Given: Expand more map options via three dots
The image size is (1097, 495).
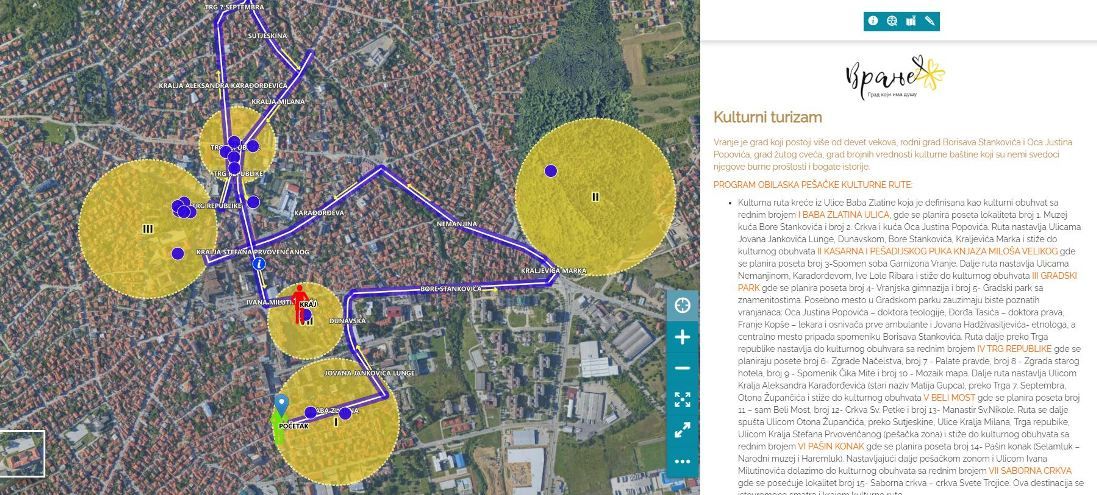Looking at the screenshot, I should (x=683, y=461).
